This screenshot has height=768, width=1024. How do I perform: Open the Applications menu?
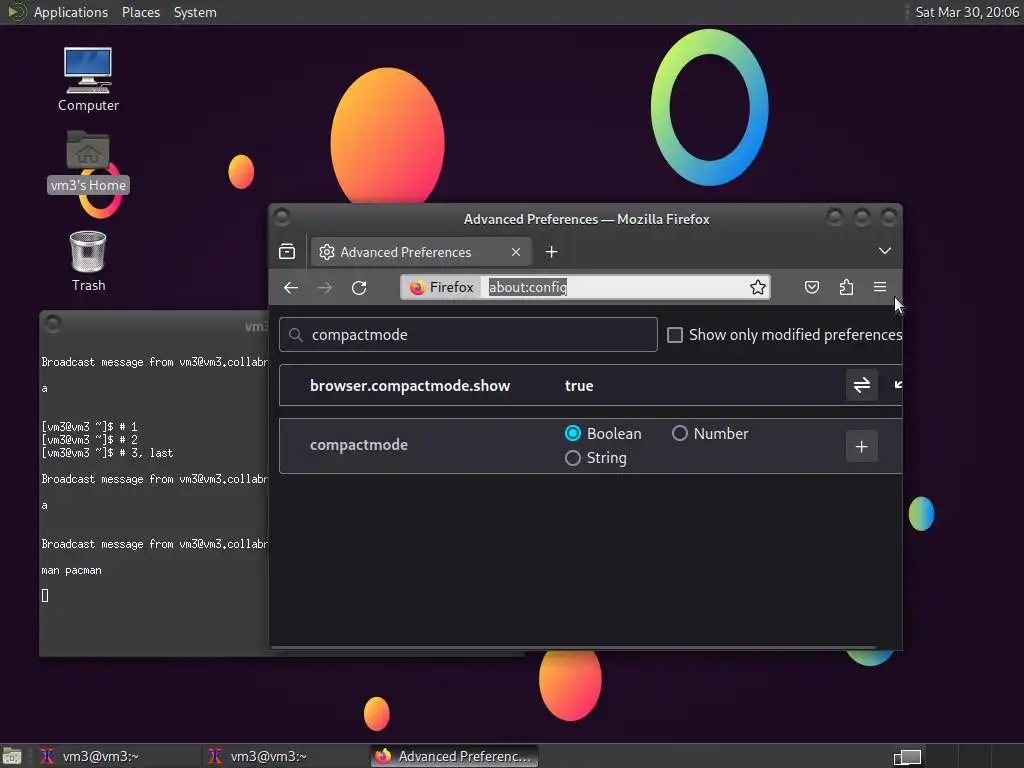point(71,12)
